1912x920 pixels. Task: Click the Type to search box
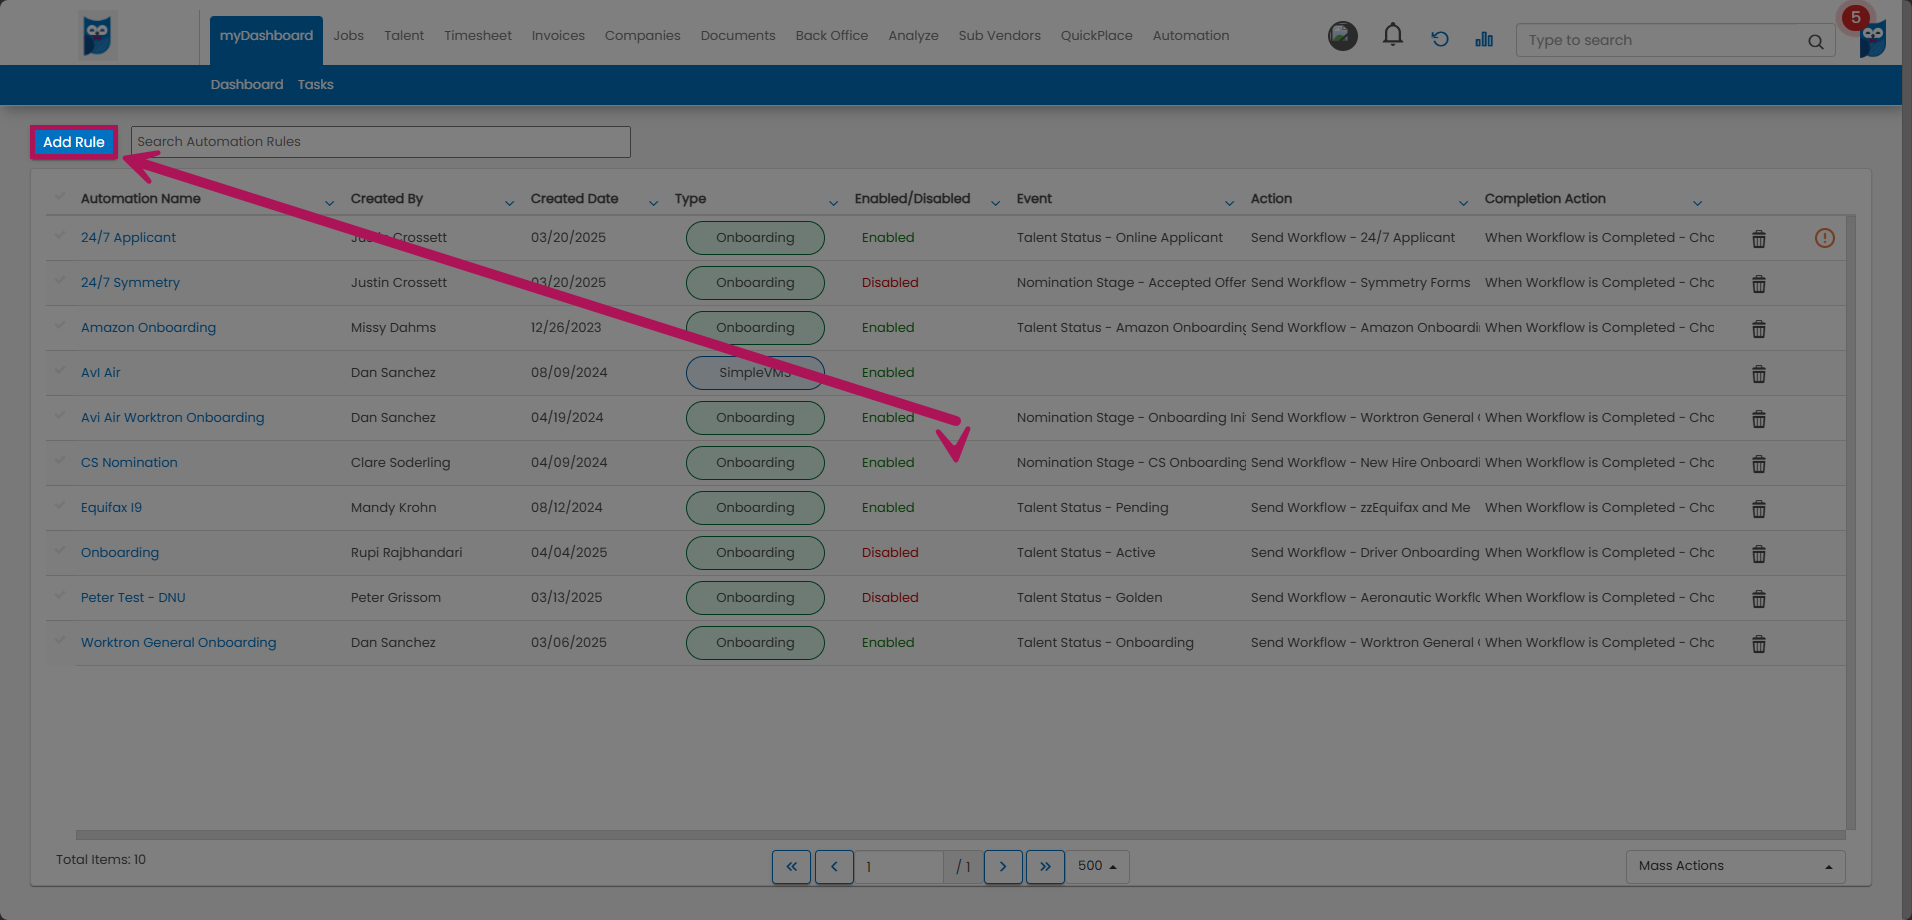1675,40
